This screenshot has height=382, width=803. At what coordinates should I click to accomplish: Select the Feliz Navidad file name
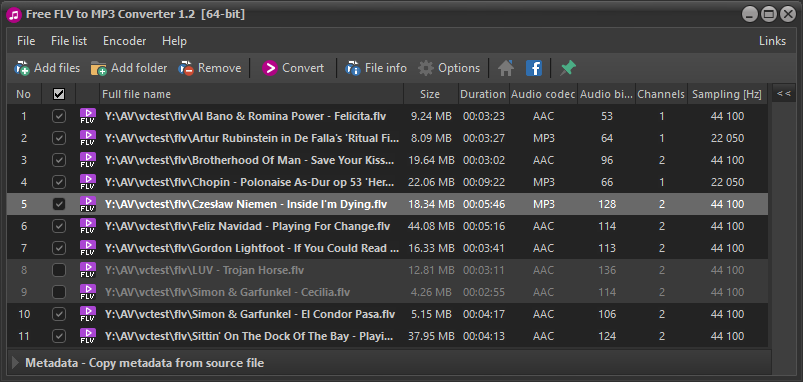point(247,226)
